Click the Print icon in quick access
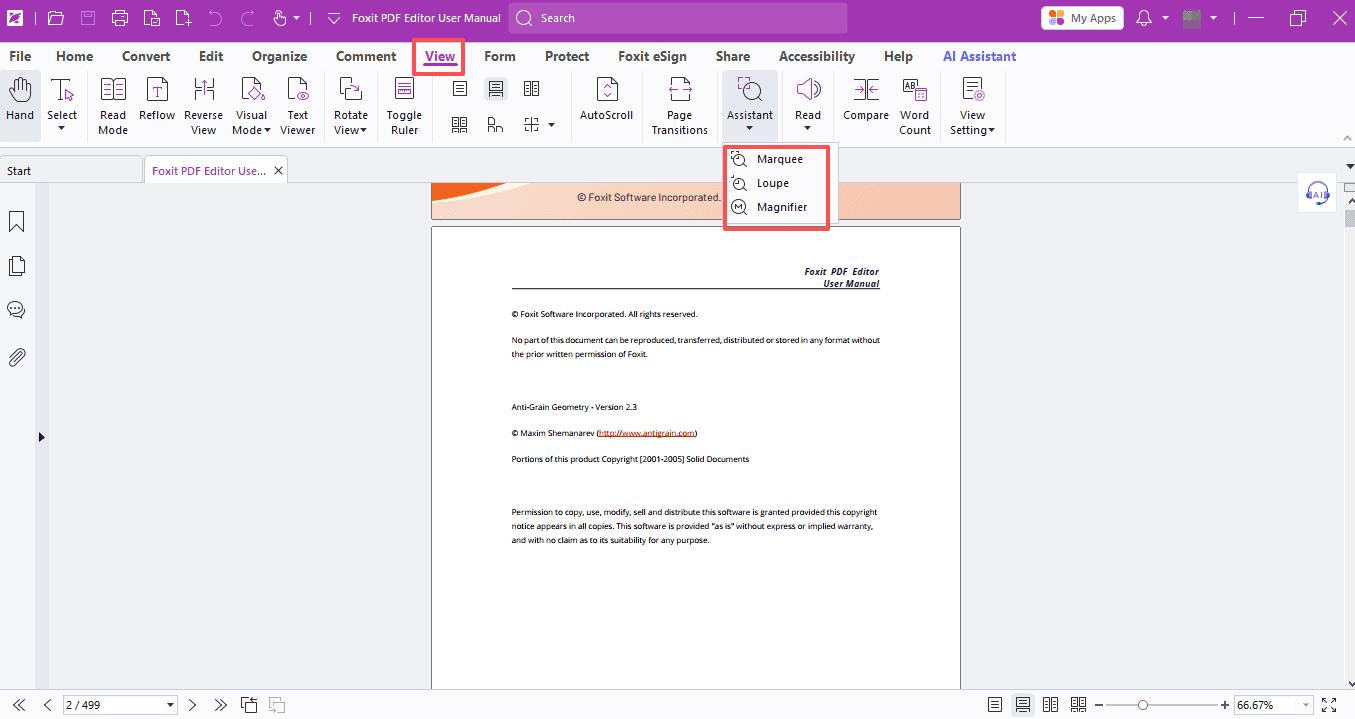The image size is (1355, 719). coord(120,18)
